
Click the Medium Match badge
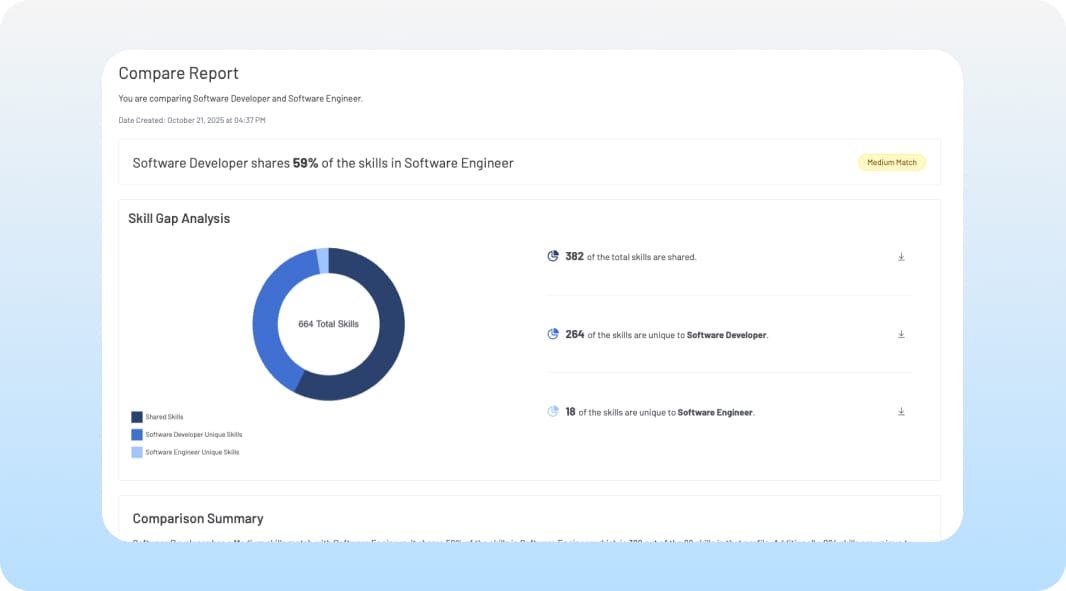[x=891, y=161]
